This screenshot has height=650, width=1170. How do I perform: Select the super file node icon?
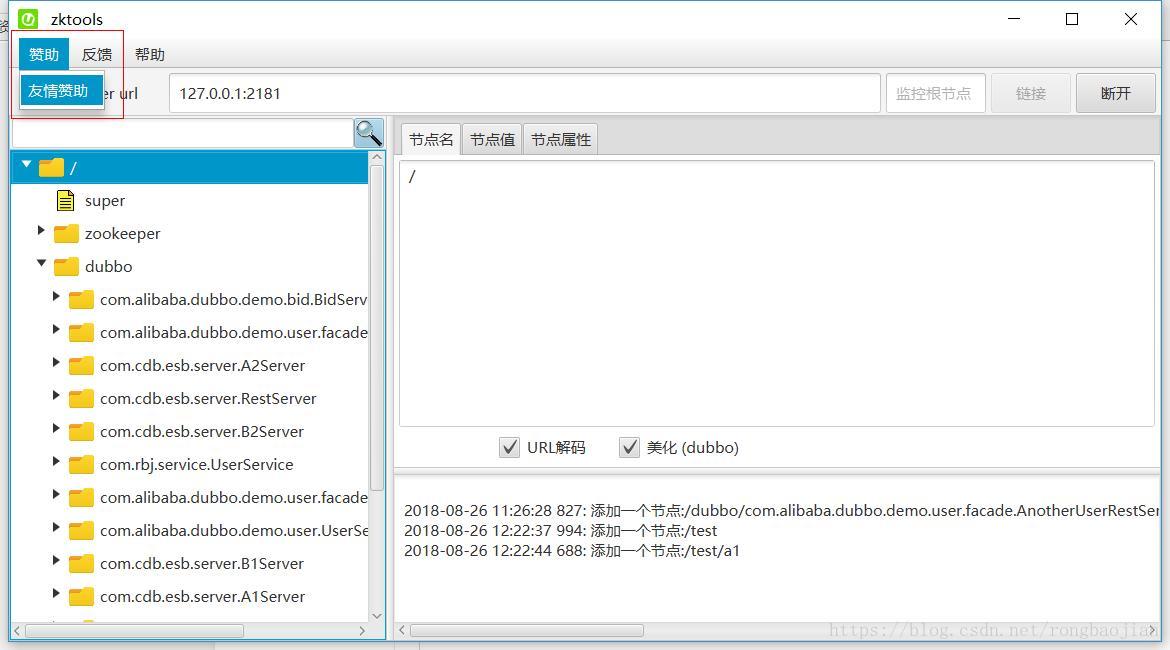point(66,200)
